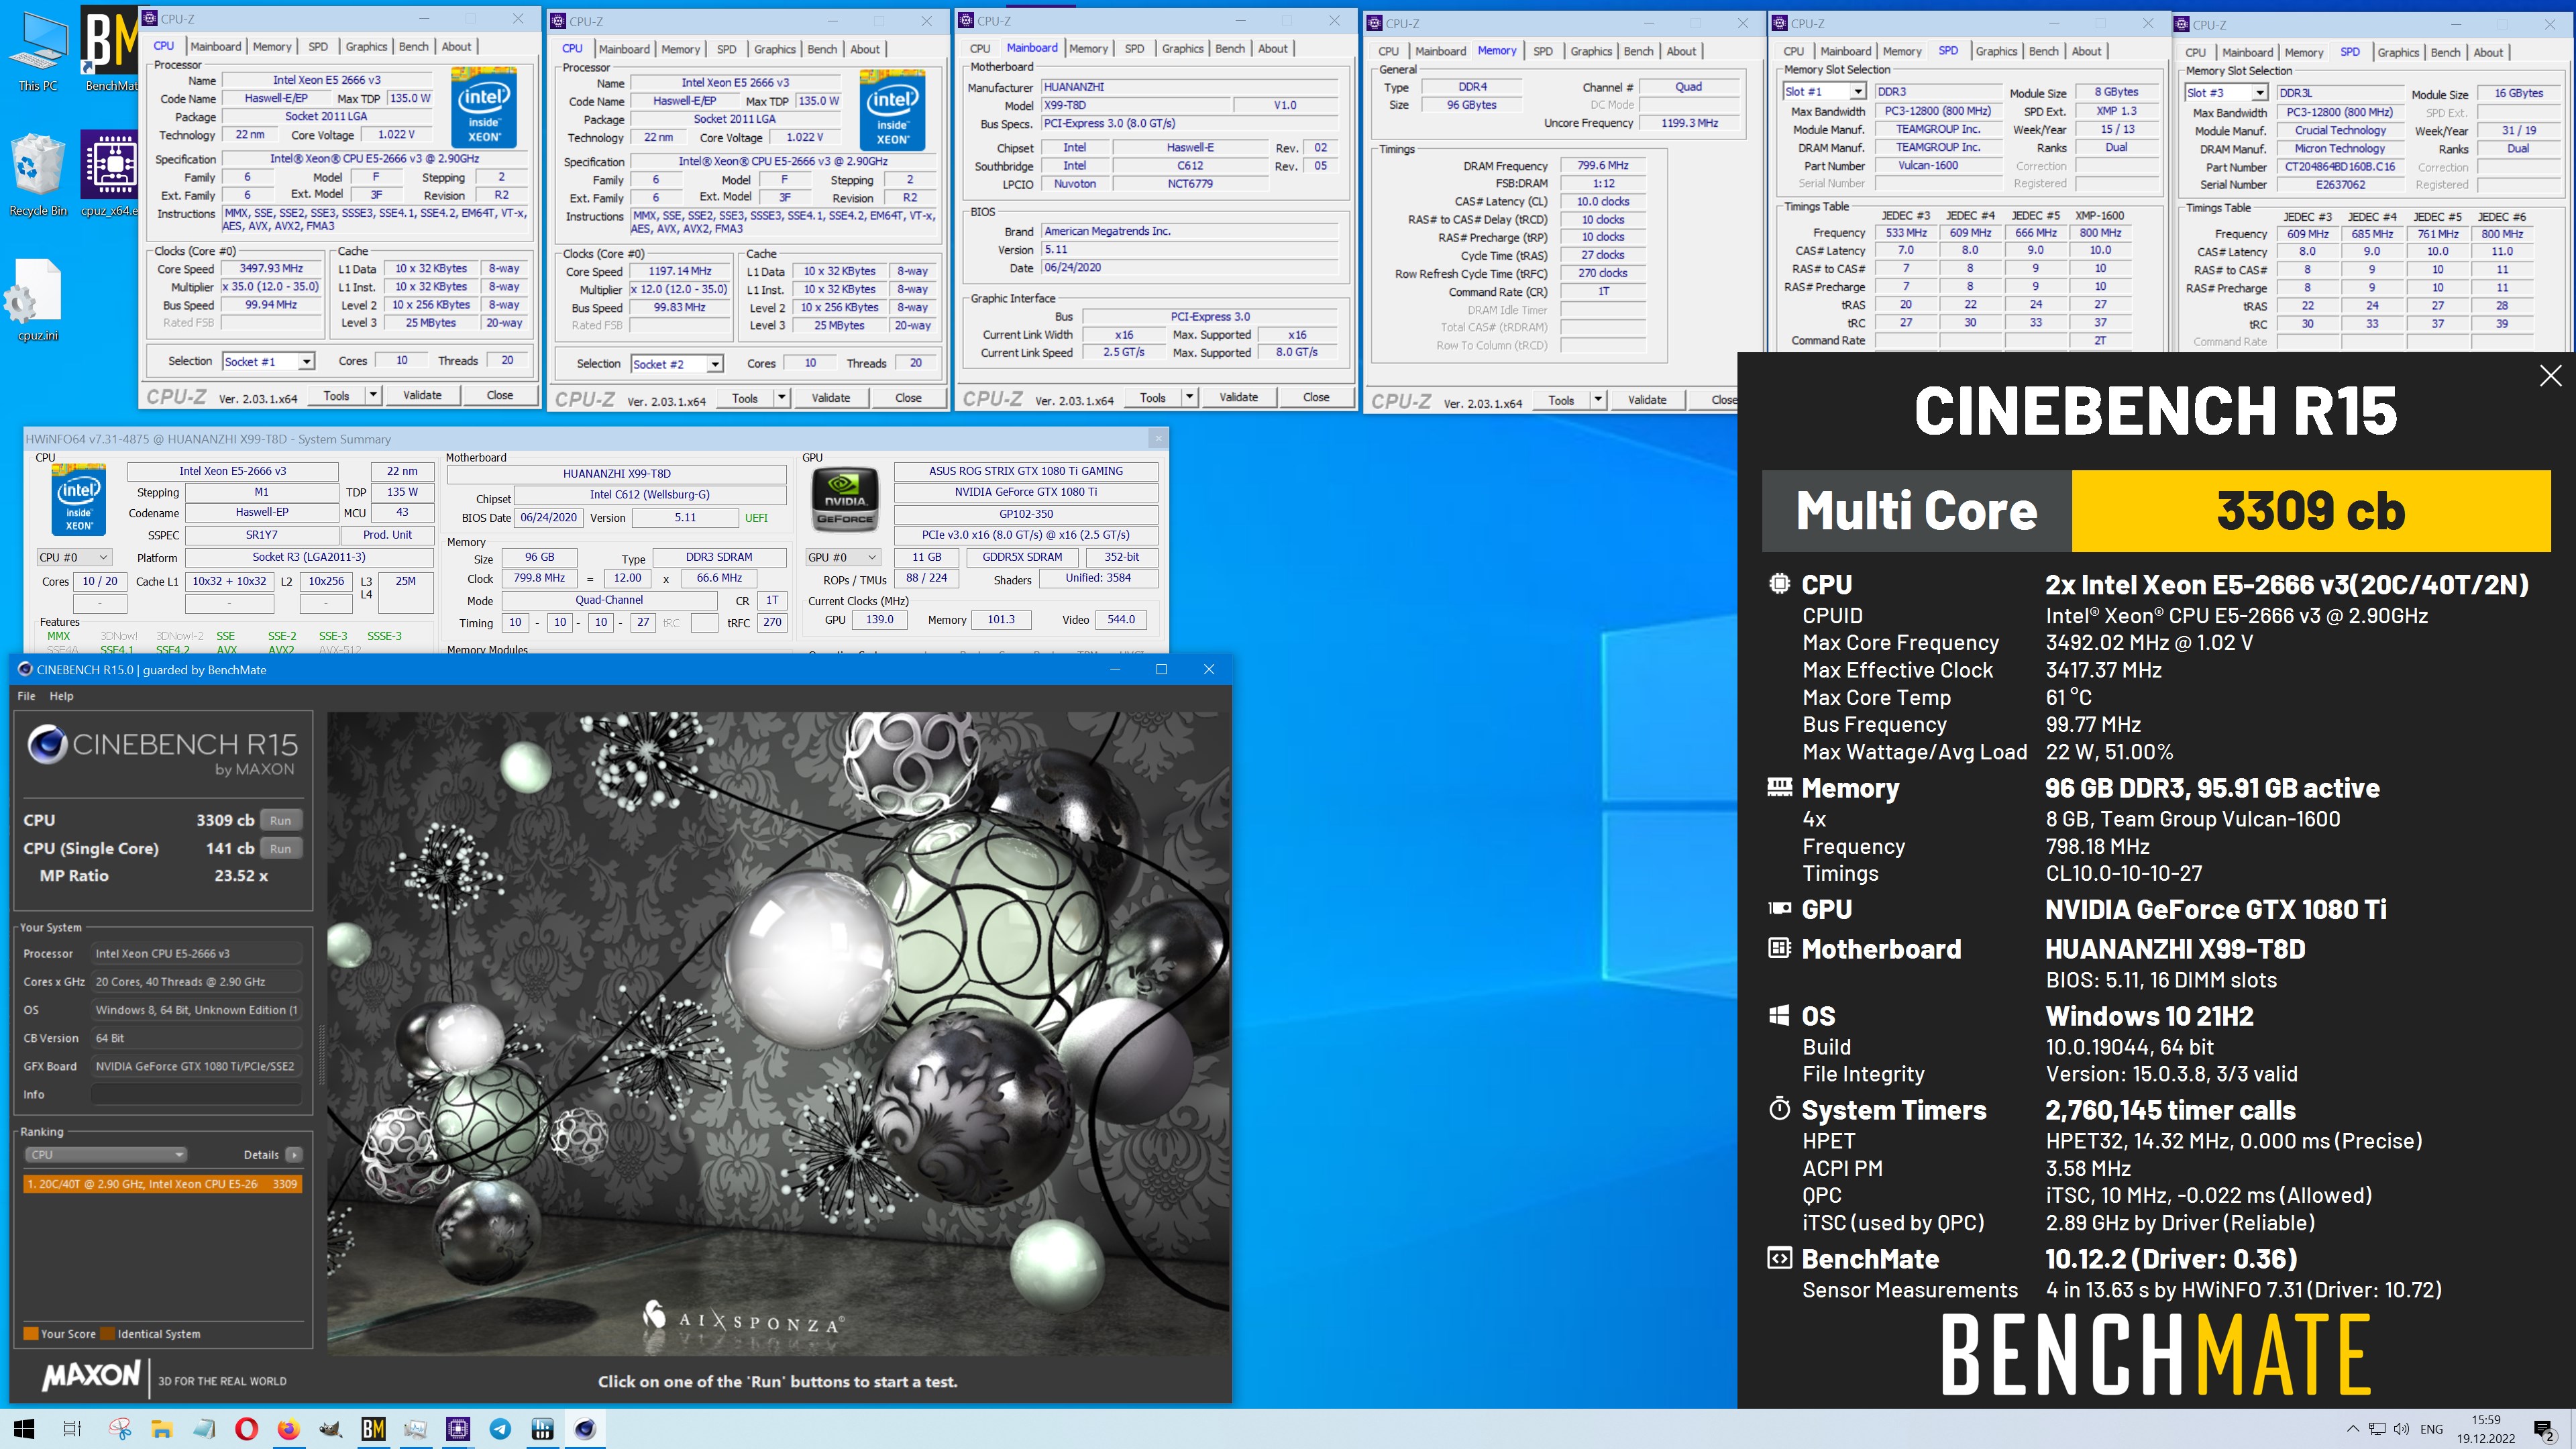Switch to the HWiNFO taskbar icon
Viewport: 2576px width, 1449px height.
(543, 1429)
